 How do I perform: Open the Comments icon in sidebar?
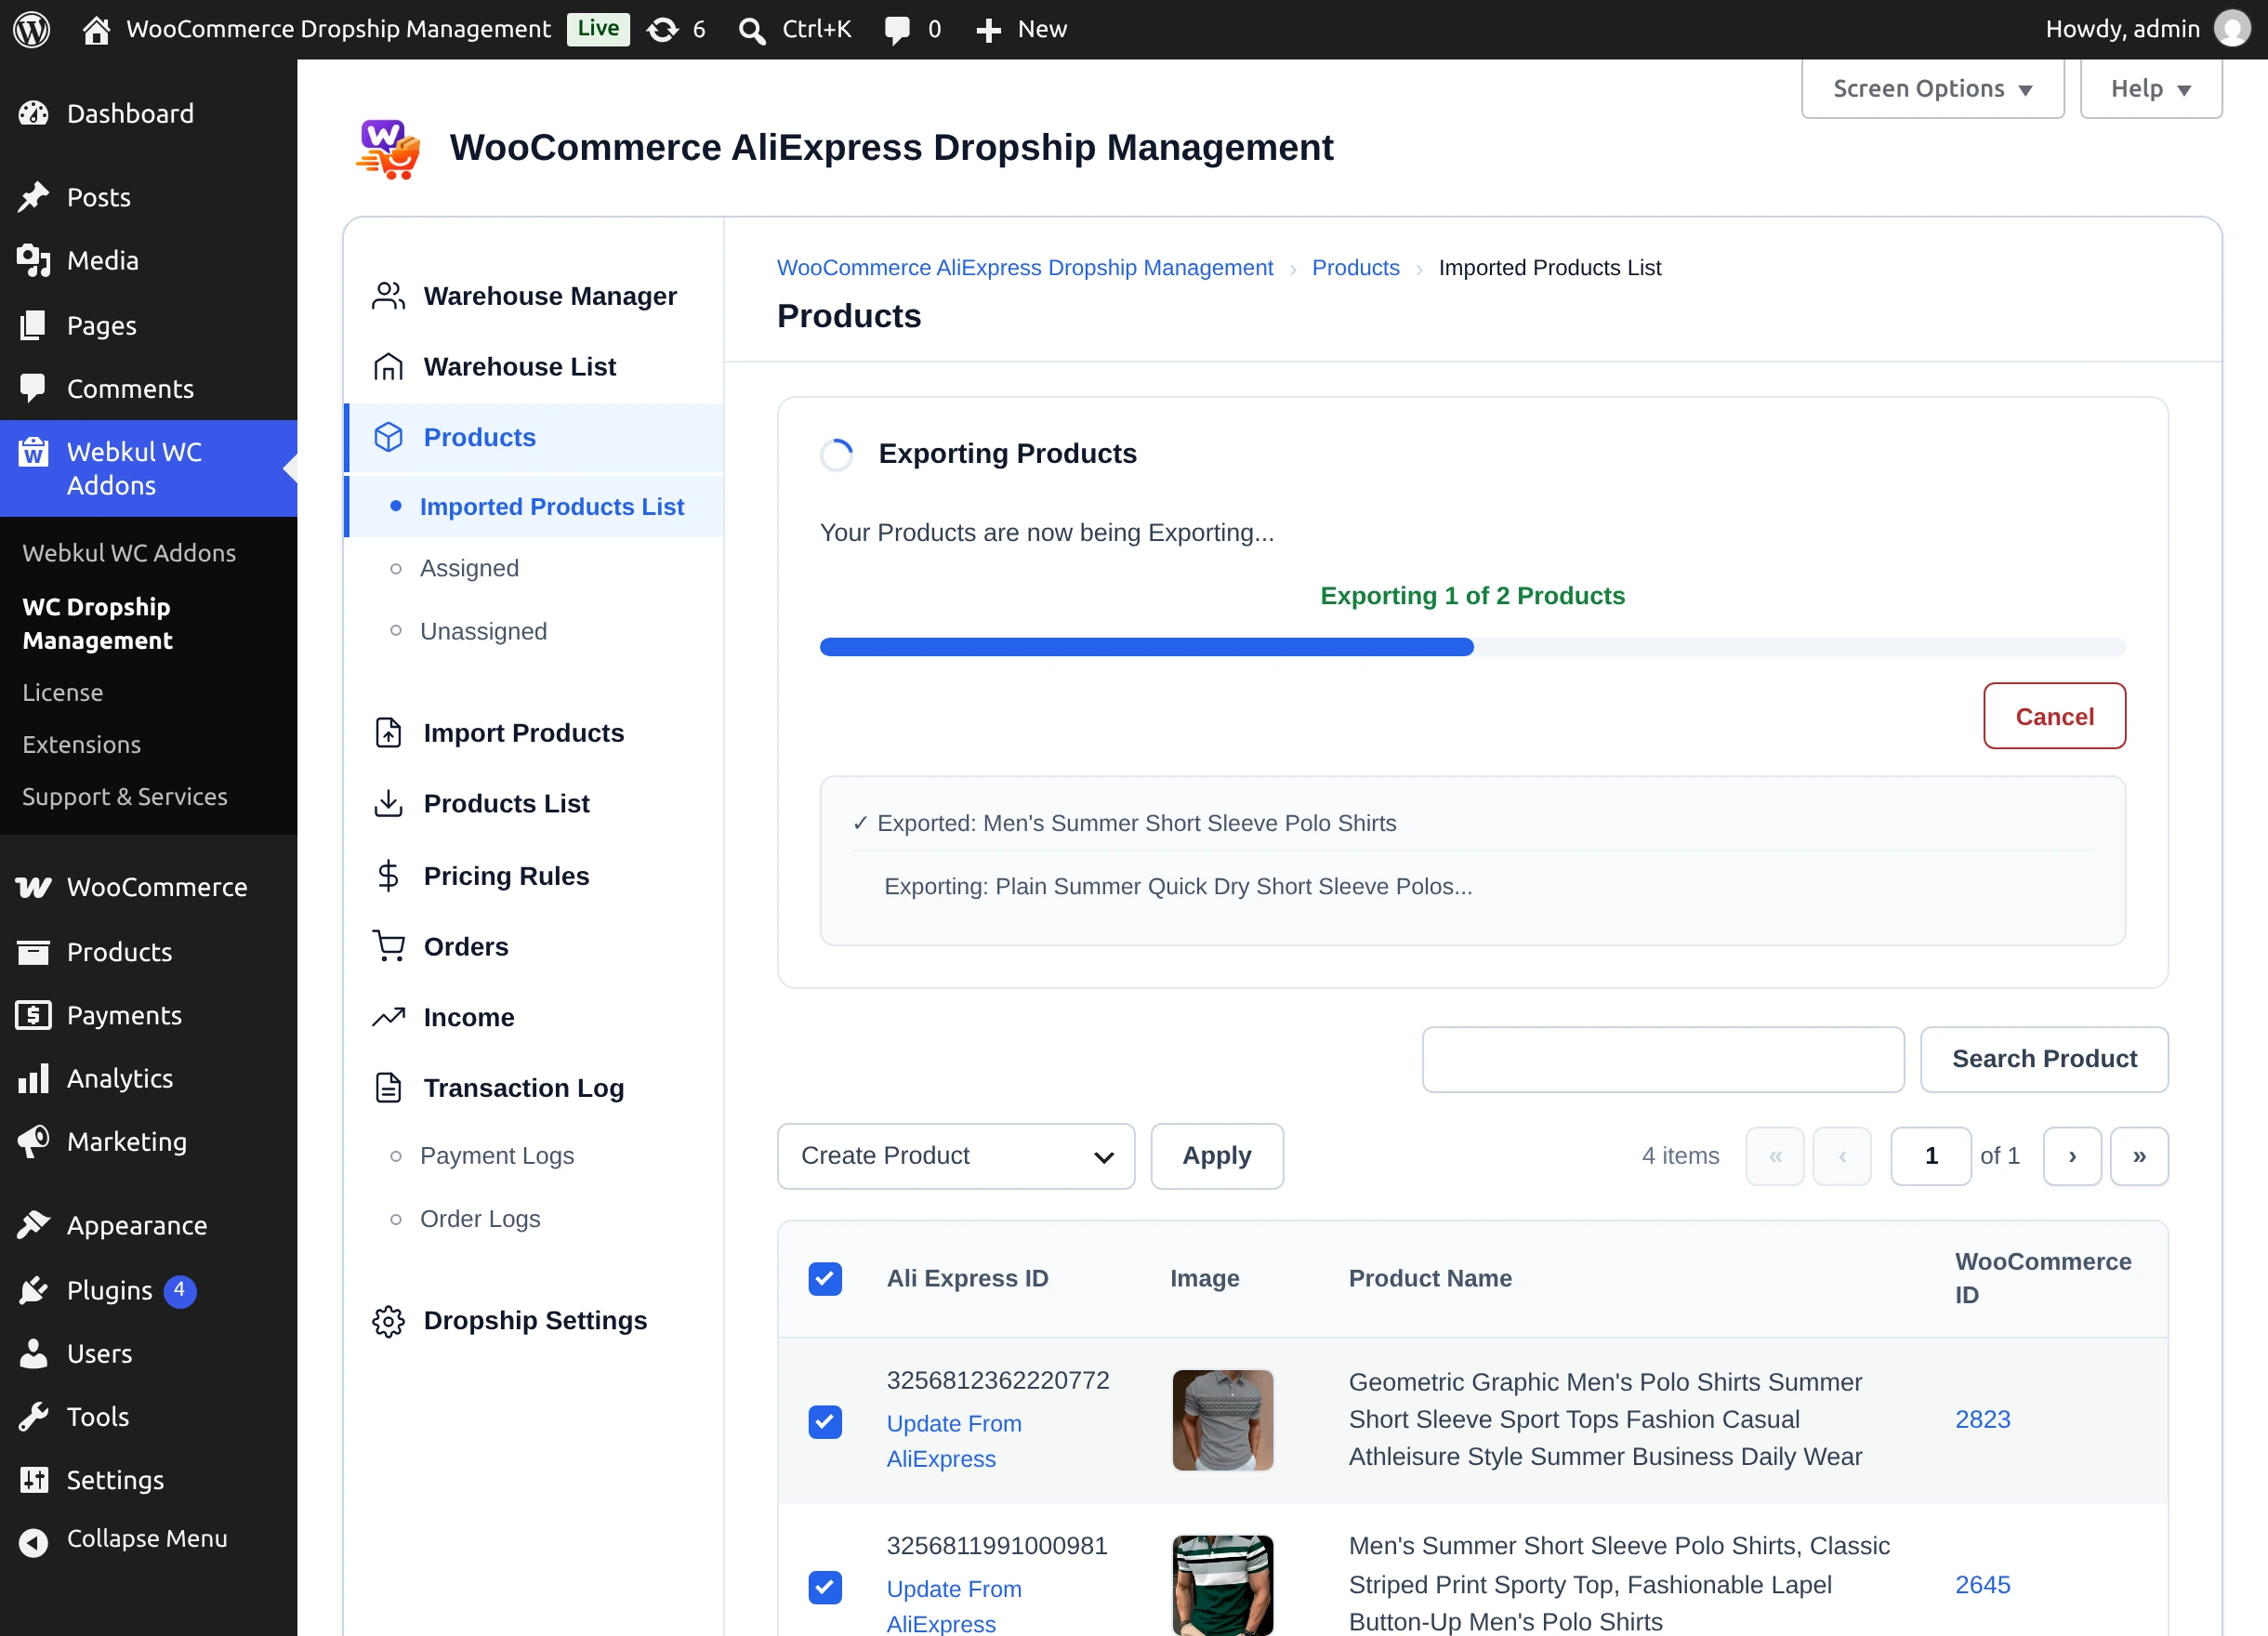click(33, 388)
